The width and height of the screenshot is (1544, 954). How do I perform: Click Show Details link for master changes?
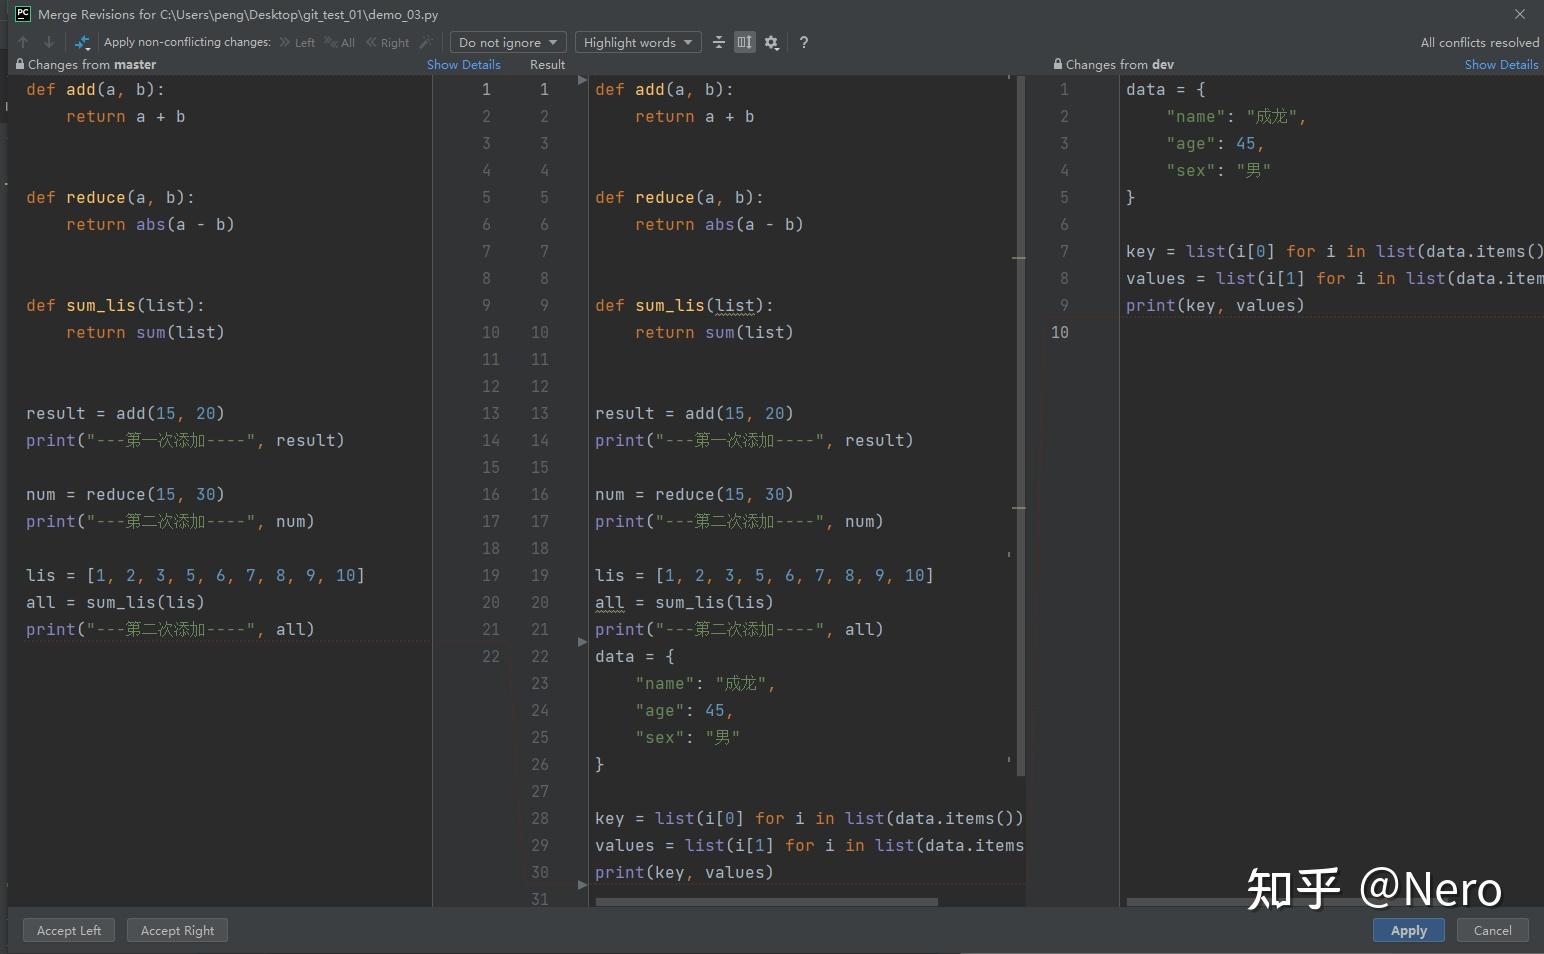tap(463, 64)
